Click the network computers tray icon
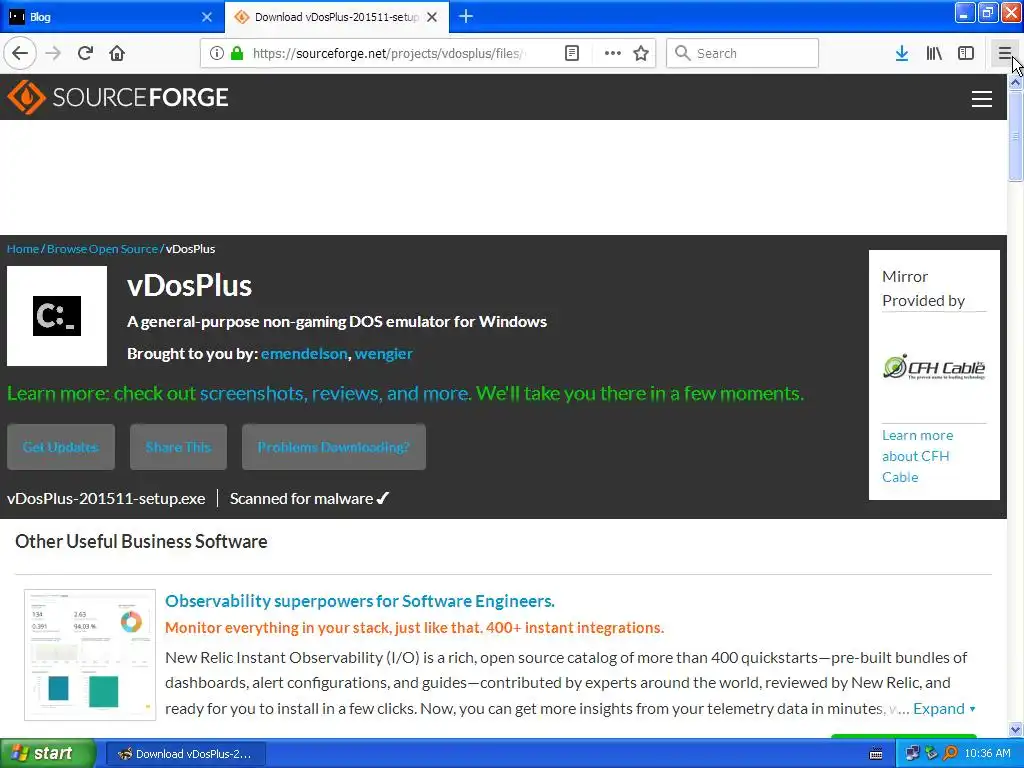The height and width of the screenshot is (768, 1024). tap(912, 753)
